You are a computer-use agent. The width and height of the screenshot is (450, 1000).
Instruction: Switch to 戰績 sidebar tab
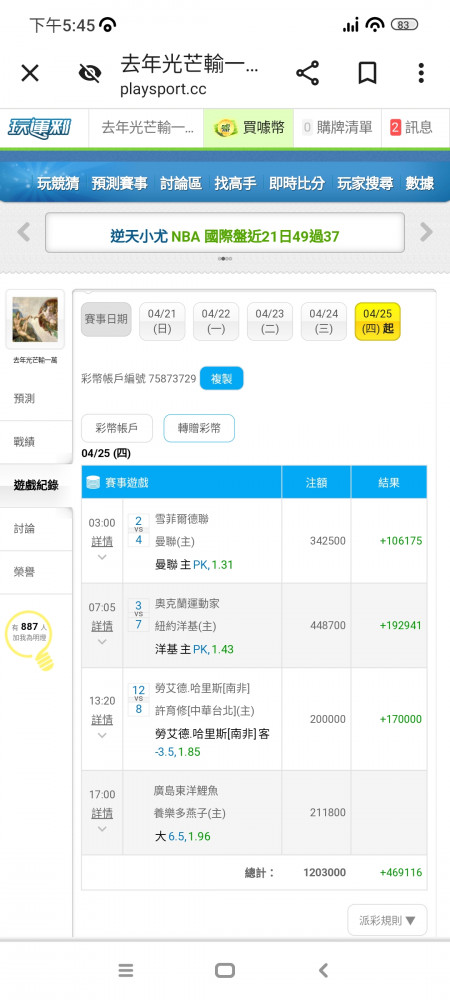point(24,442)
